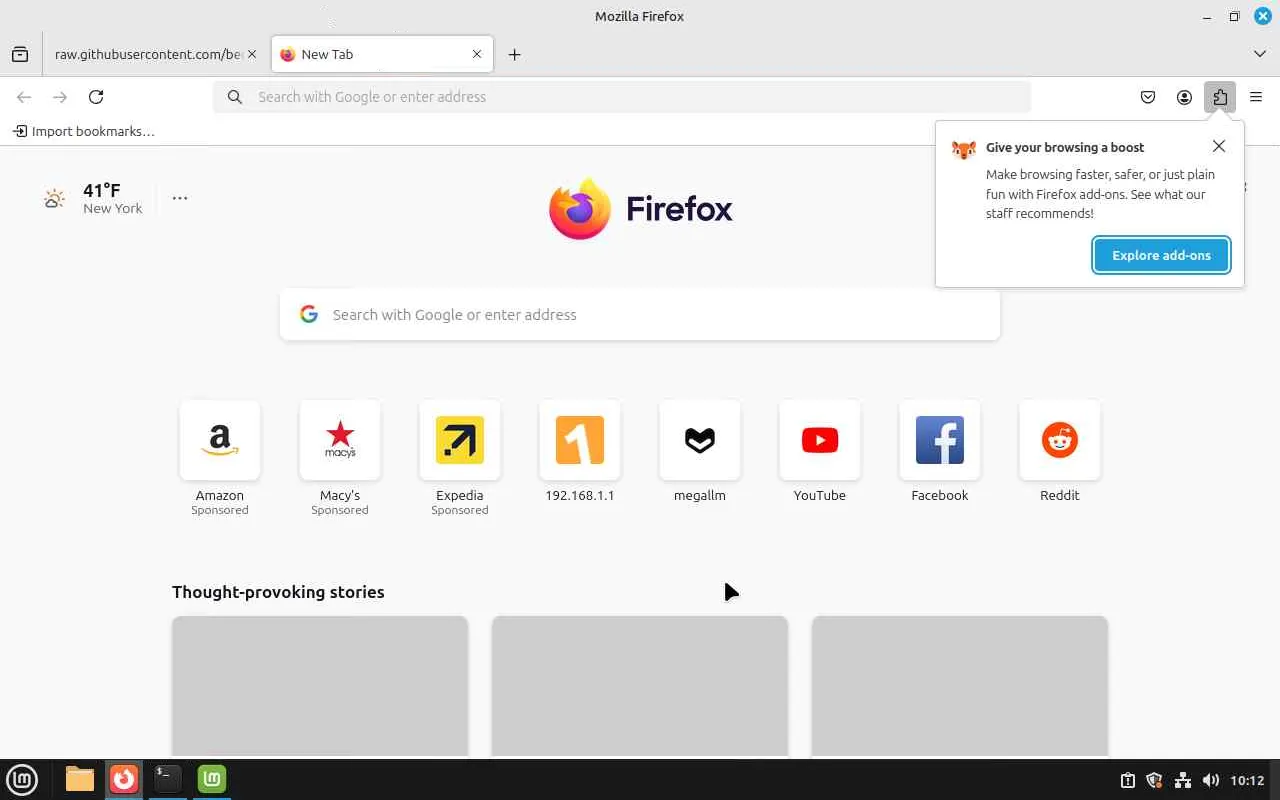Open the third story card placeholder

tap(960, 686)
